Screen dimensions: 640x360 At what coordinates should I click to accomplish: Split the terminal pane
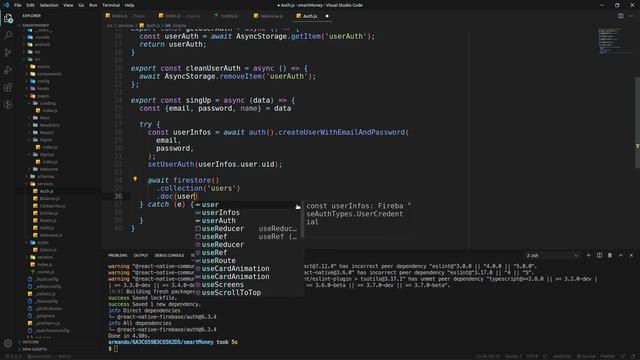[x=599, y=255]
